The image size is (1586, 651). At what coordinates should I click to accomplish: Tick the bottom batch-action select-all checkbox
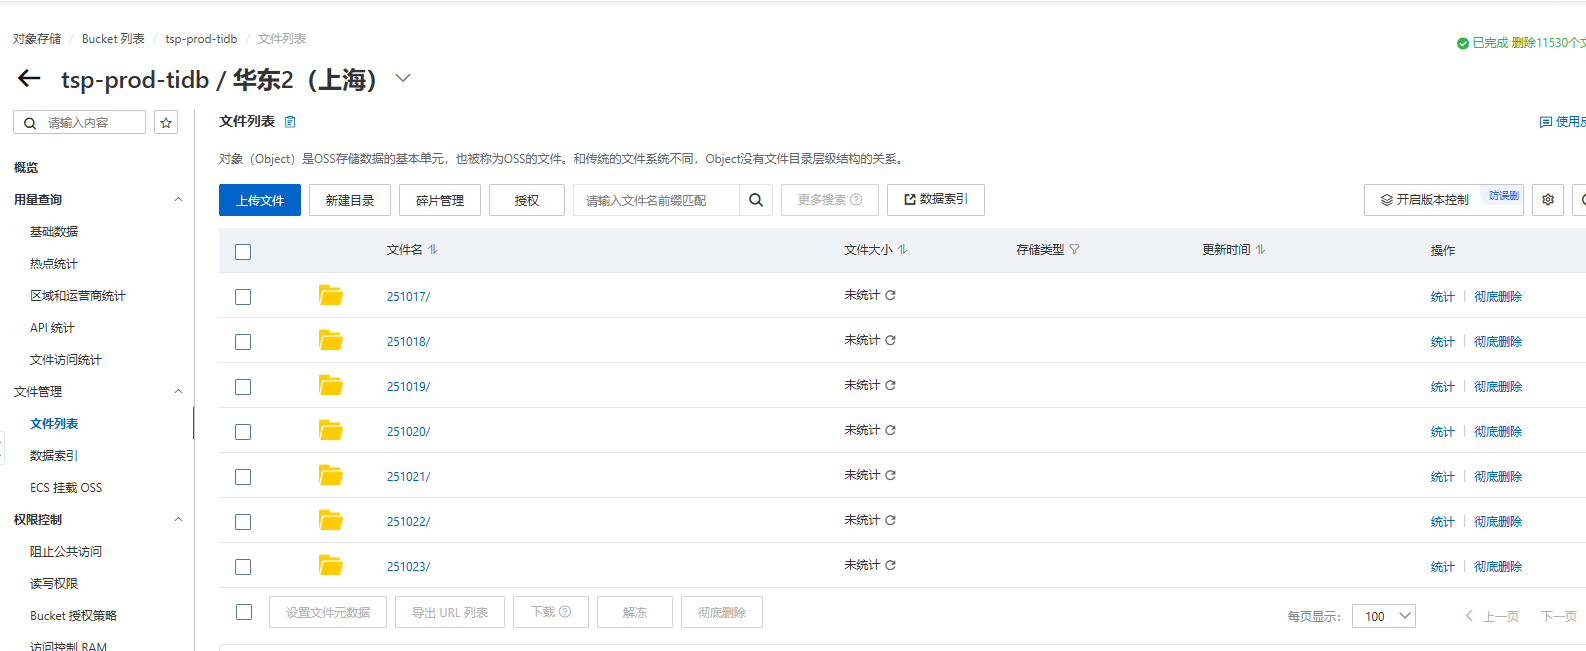pyautogui.click(x=244, y=612)
